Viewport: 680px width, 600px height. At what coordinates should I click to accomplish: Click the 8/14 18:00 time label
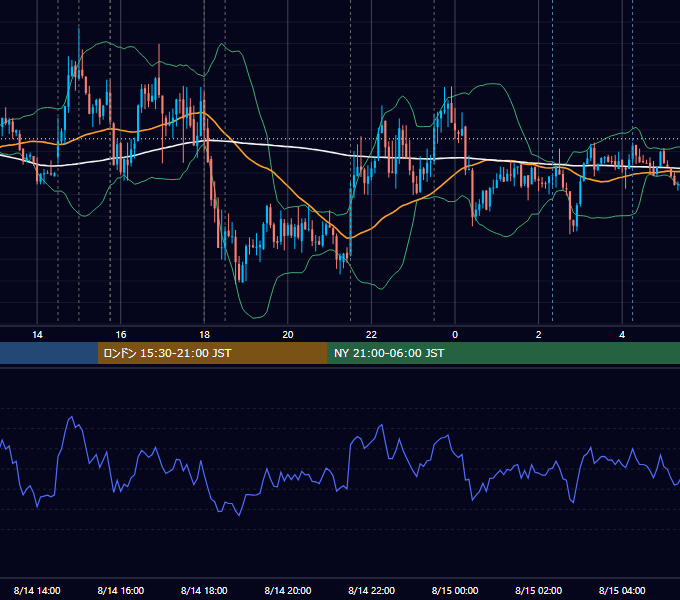click(204, 590)
